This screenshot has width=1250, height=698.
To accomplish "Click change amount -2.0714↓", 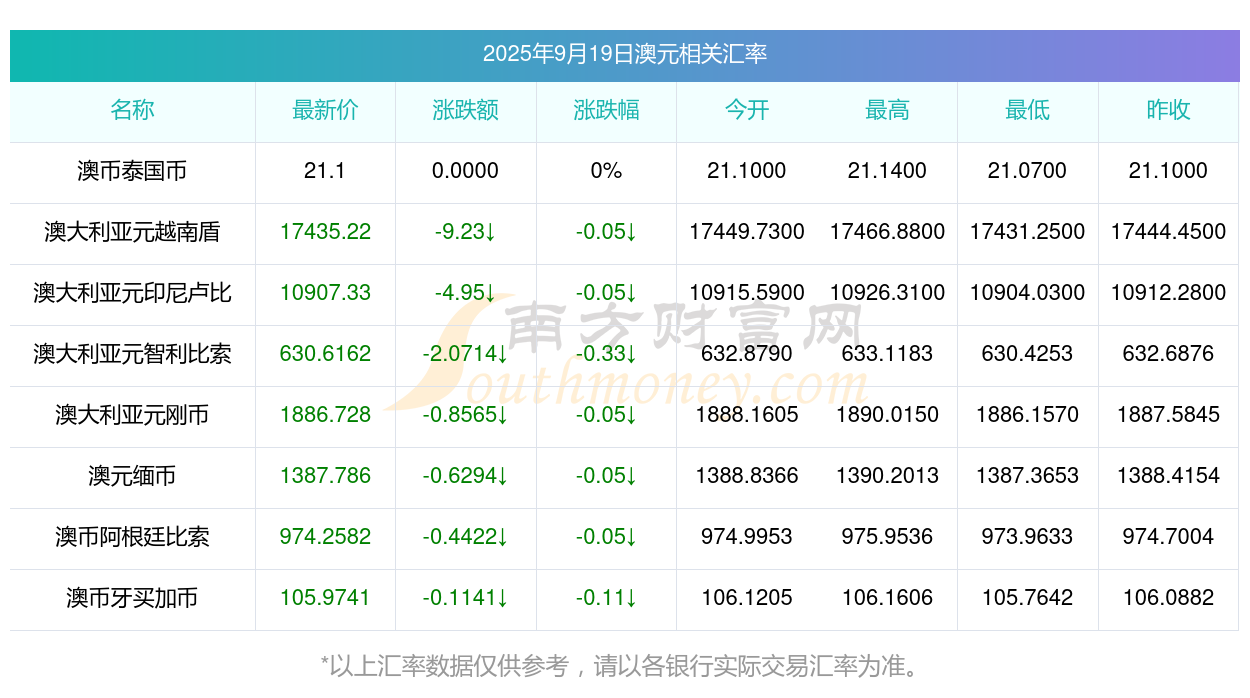I will (465, 354).
